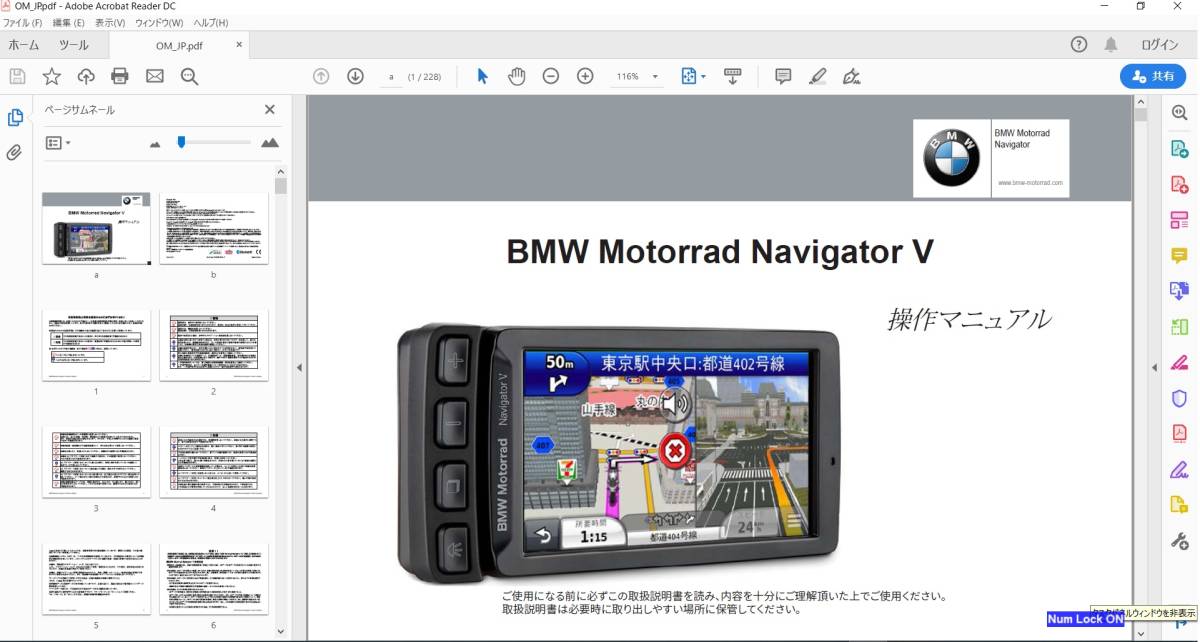Open notifications bell icon
The height and width of the screenshot is (642, 1200).
[1111, 45]
